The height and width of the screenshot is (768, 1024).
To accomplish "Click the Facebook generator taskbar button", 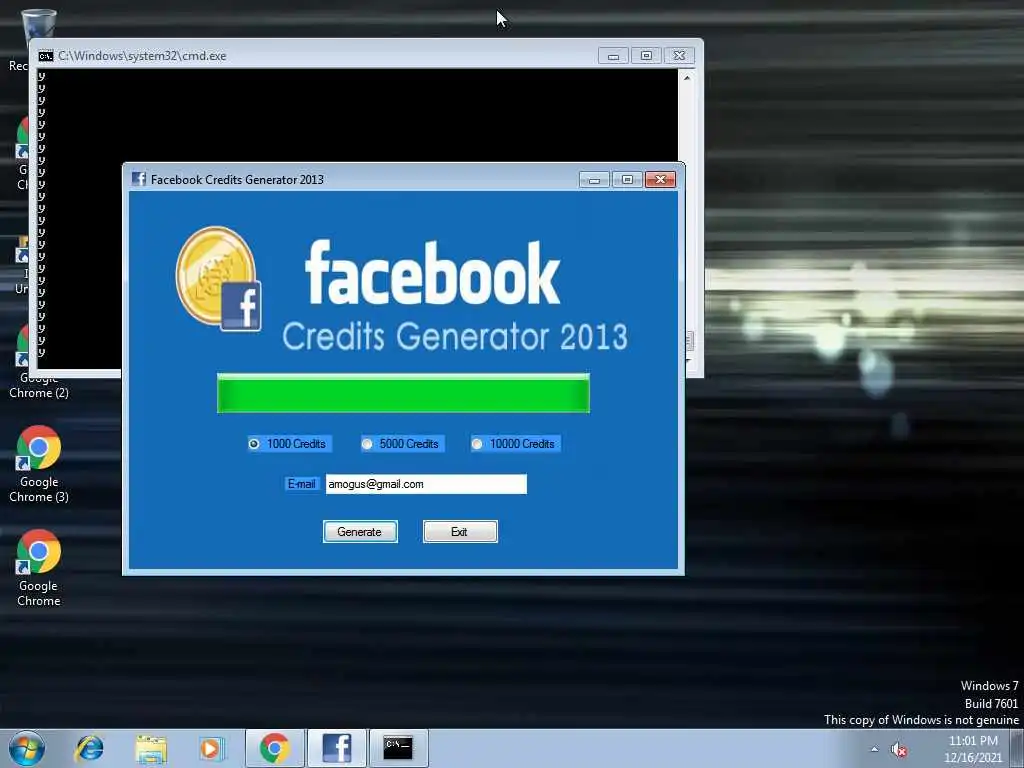I will click(x=336, y=748).
